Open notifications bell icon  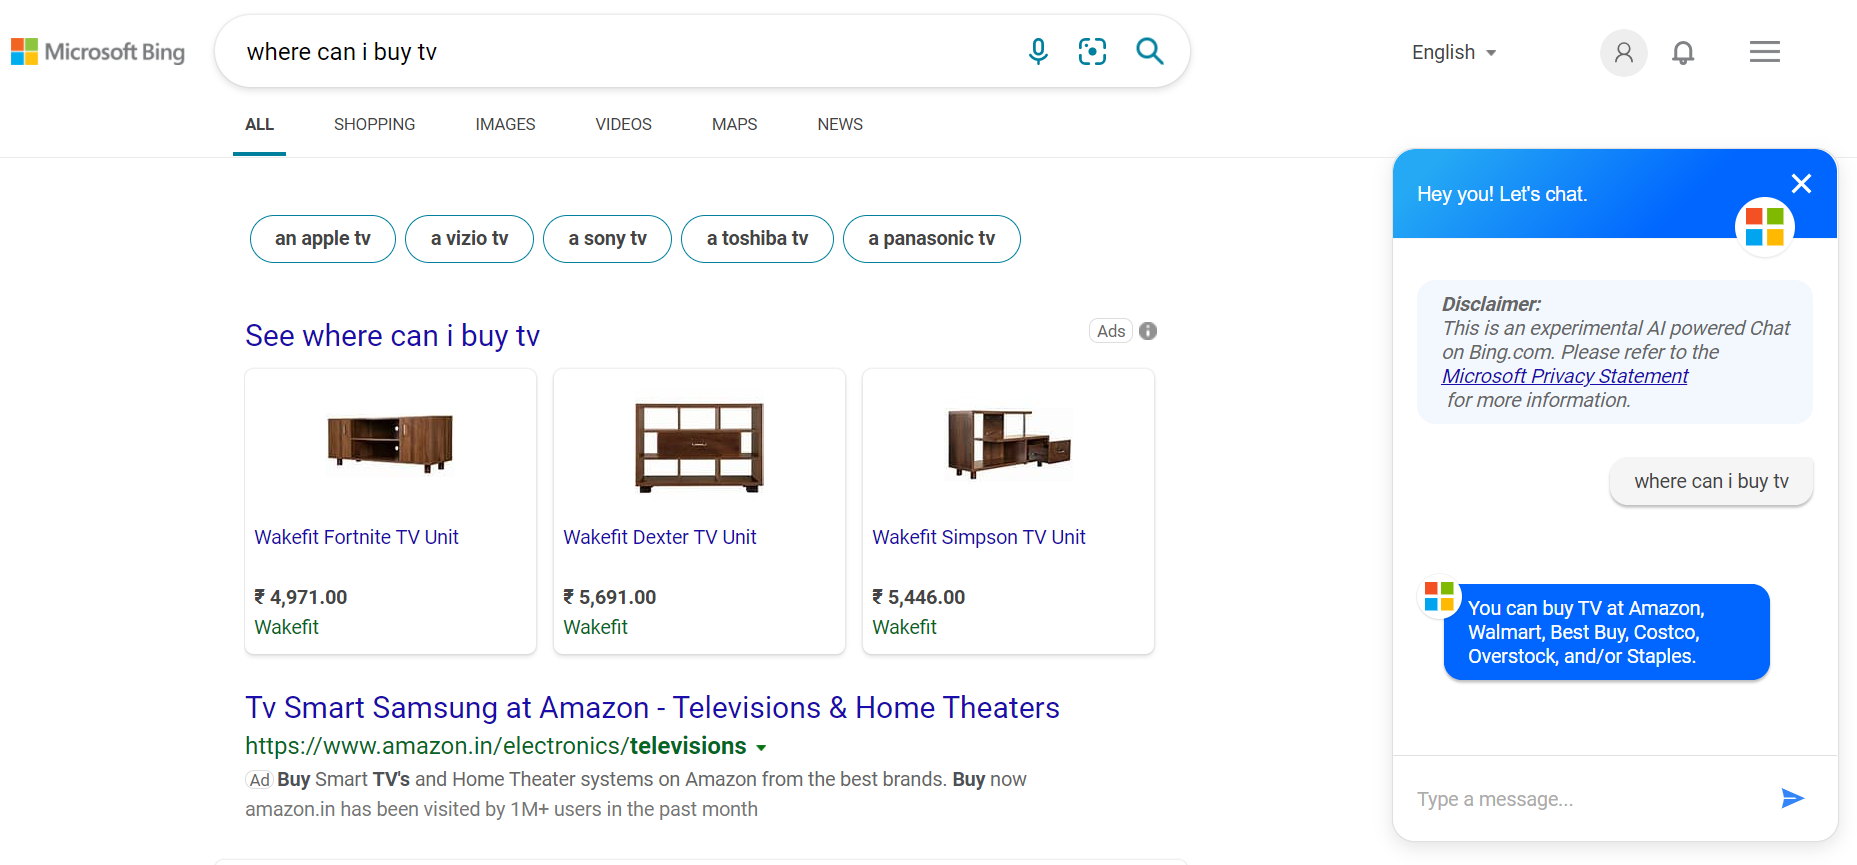point(1683,52)
